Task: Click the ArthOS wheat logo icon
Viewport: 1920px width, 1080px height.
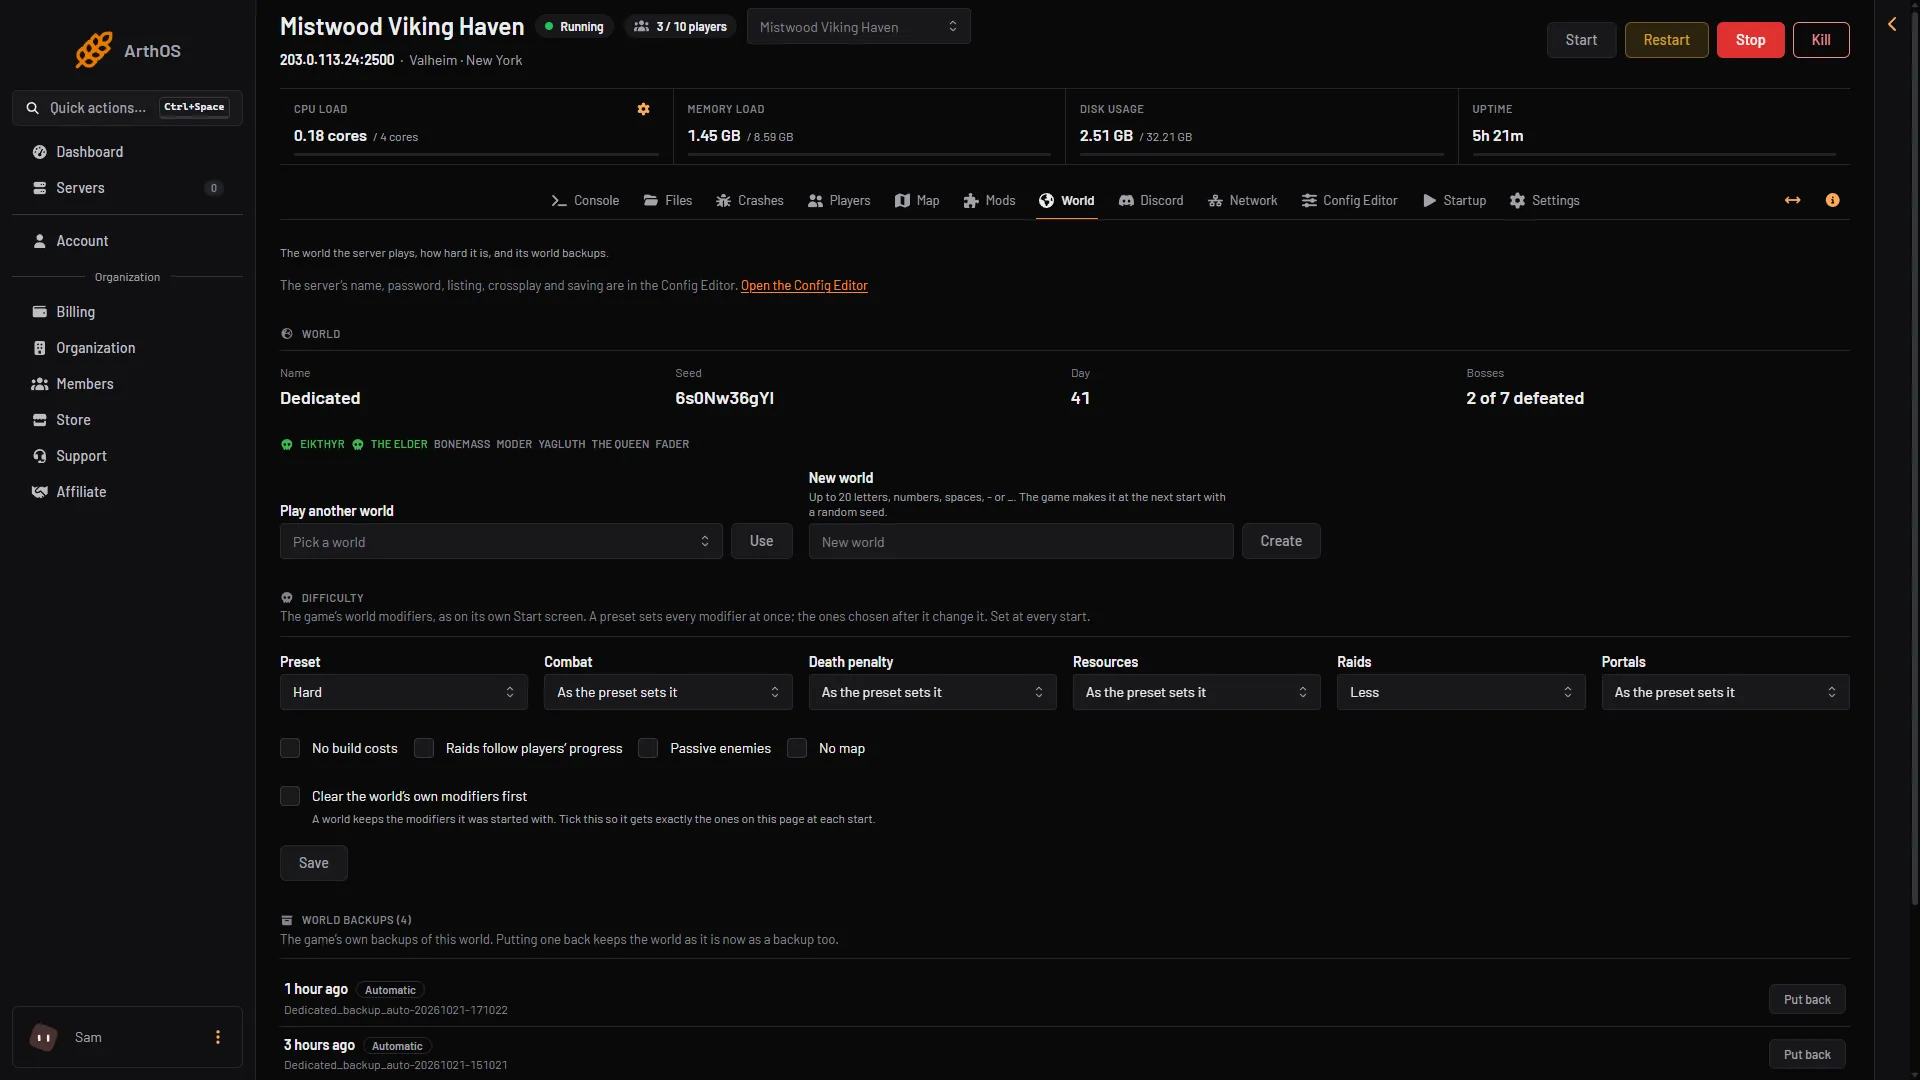Action: [94, 50]
